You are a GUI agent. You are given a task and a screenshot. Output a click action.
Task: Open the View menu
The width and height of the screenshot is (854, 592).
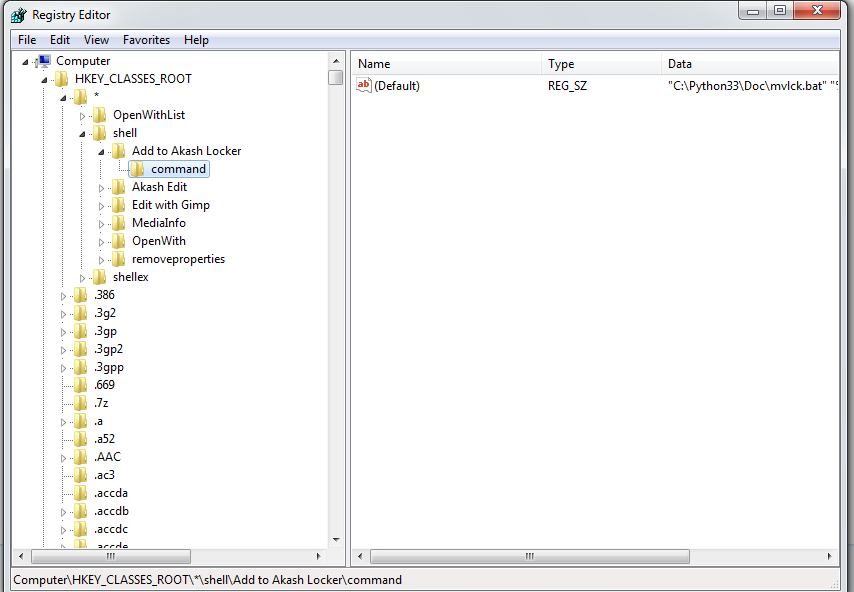[x=96, y=40]
